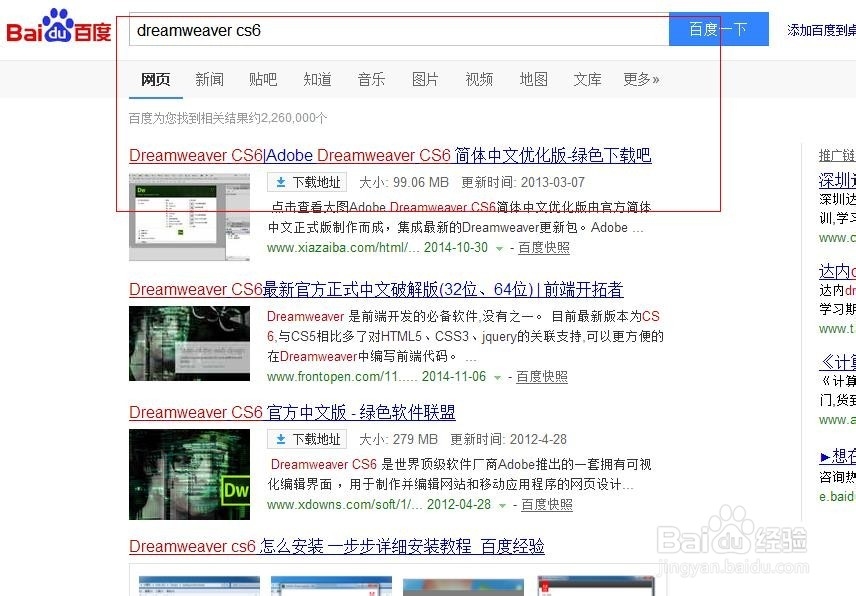Image resolution: width=856 pixels, height=596 pixels.
Task: Click the 百度一下 search button
Action: click(x=718, y=29)
